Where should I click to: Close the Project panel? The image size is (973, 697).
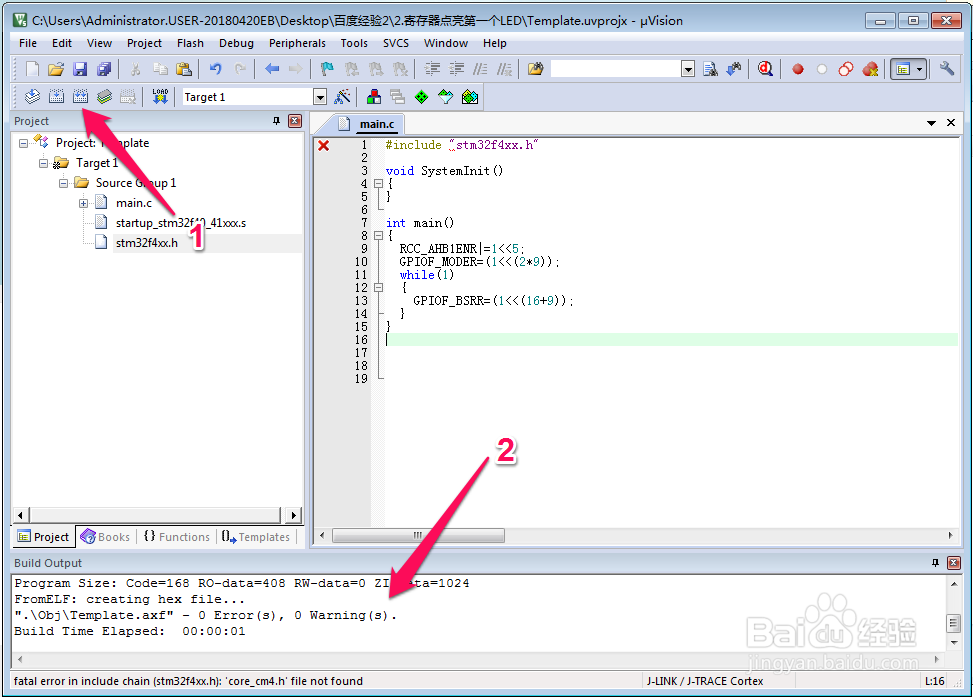(295, 121)
